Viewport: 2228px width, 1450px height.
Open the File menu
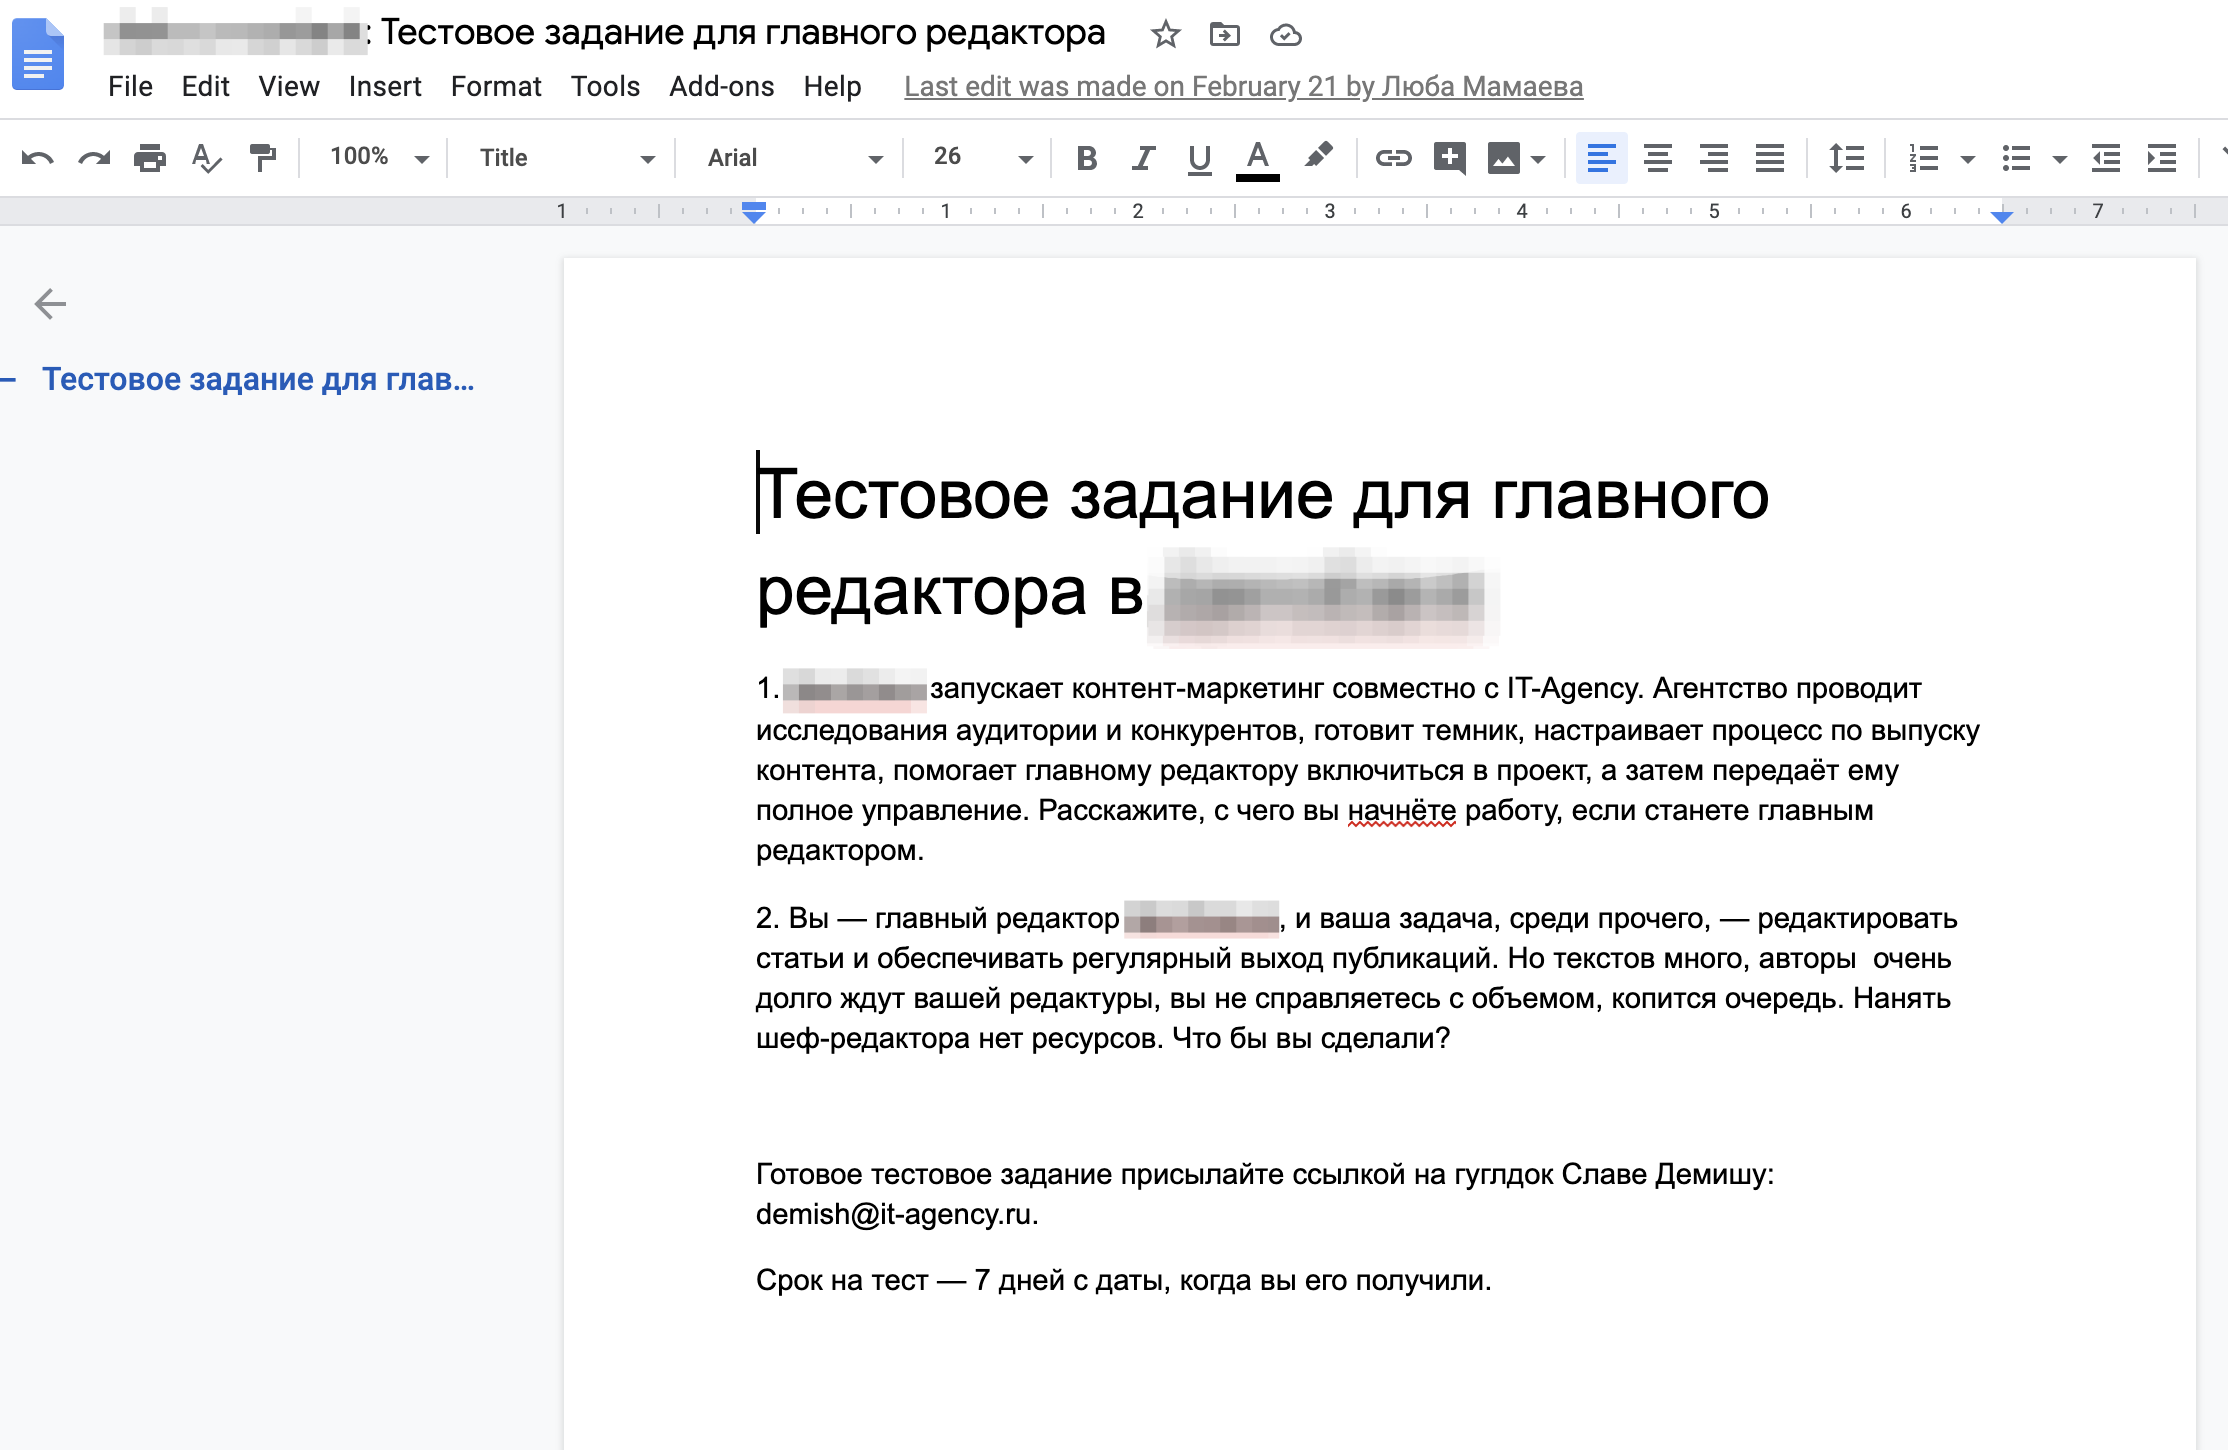[x=130, y=86]
